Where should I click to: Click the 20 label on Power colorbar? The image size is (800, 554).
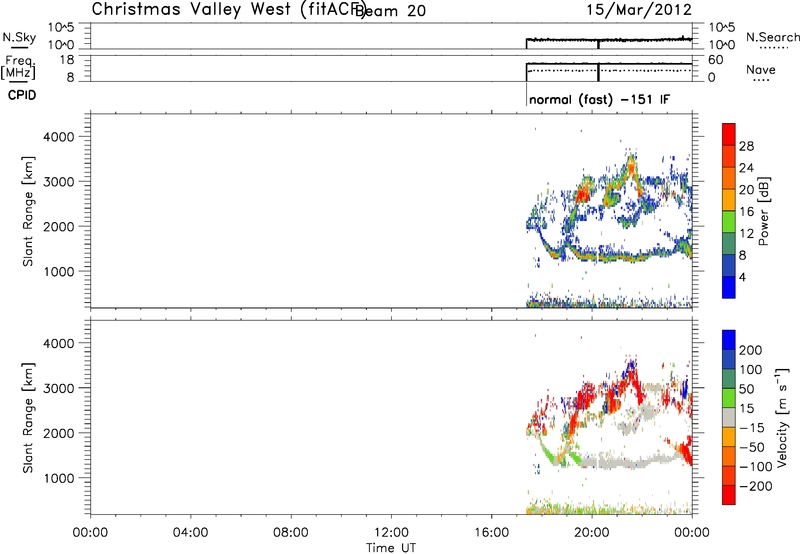pyautogui.click(x=746, y=190)
